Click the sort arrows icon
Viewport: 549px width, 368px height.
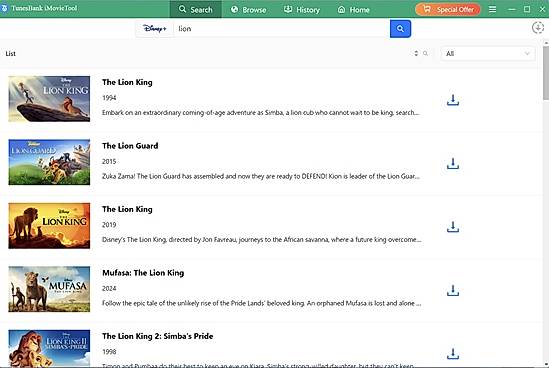point(416,53)
